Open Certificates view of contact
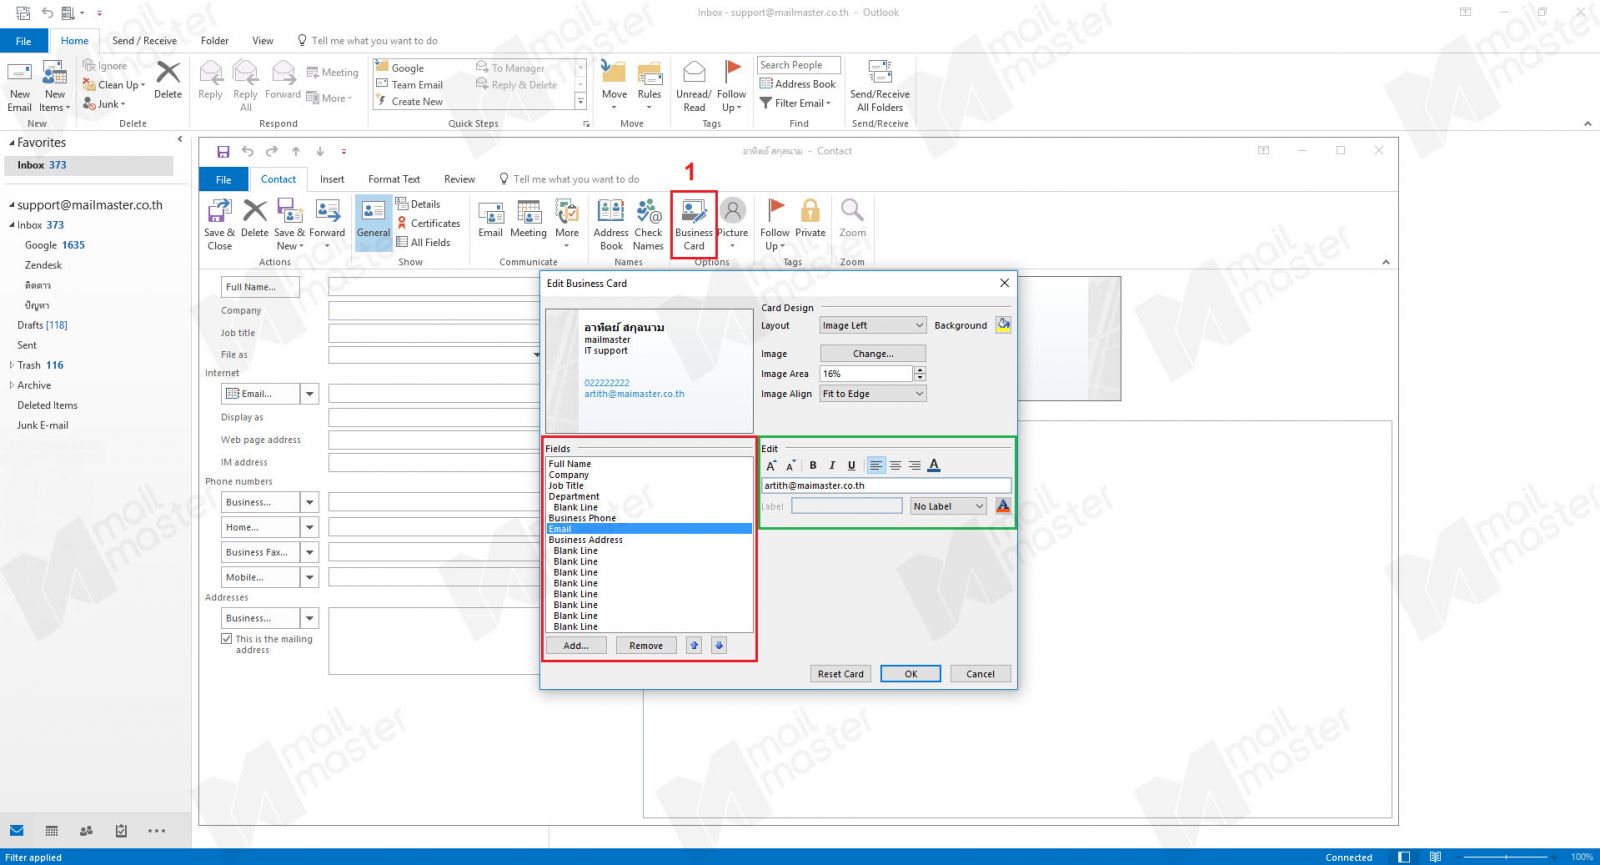Image resolution: width=1600 pixels, height=865 pixels. (428, 223)
